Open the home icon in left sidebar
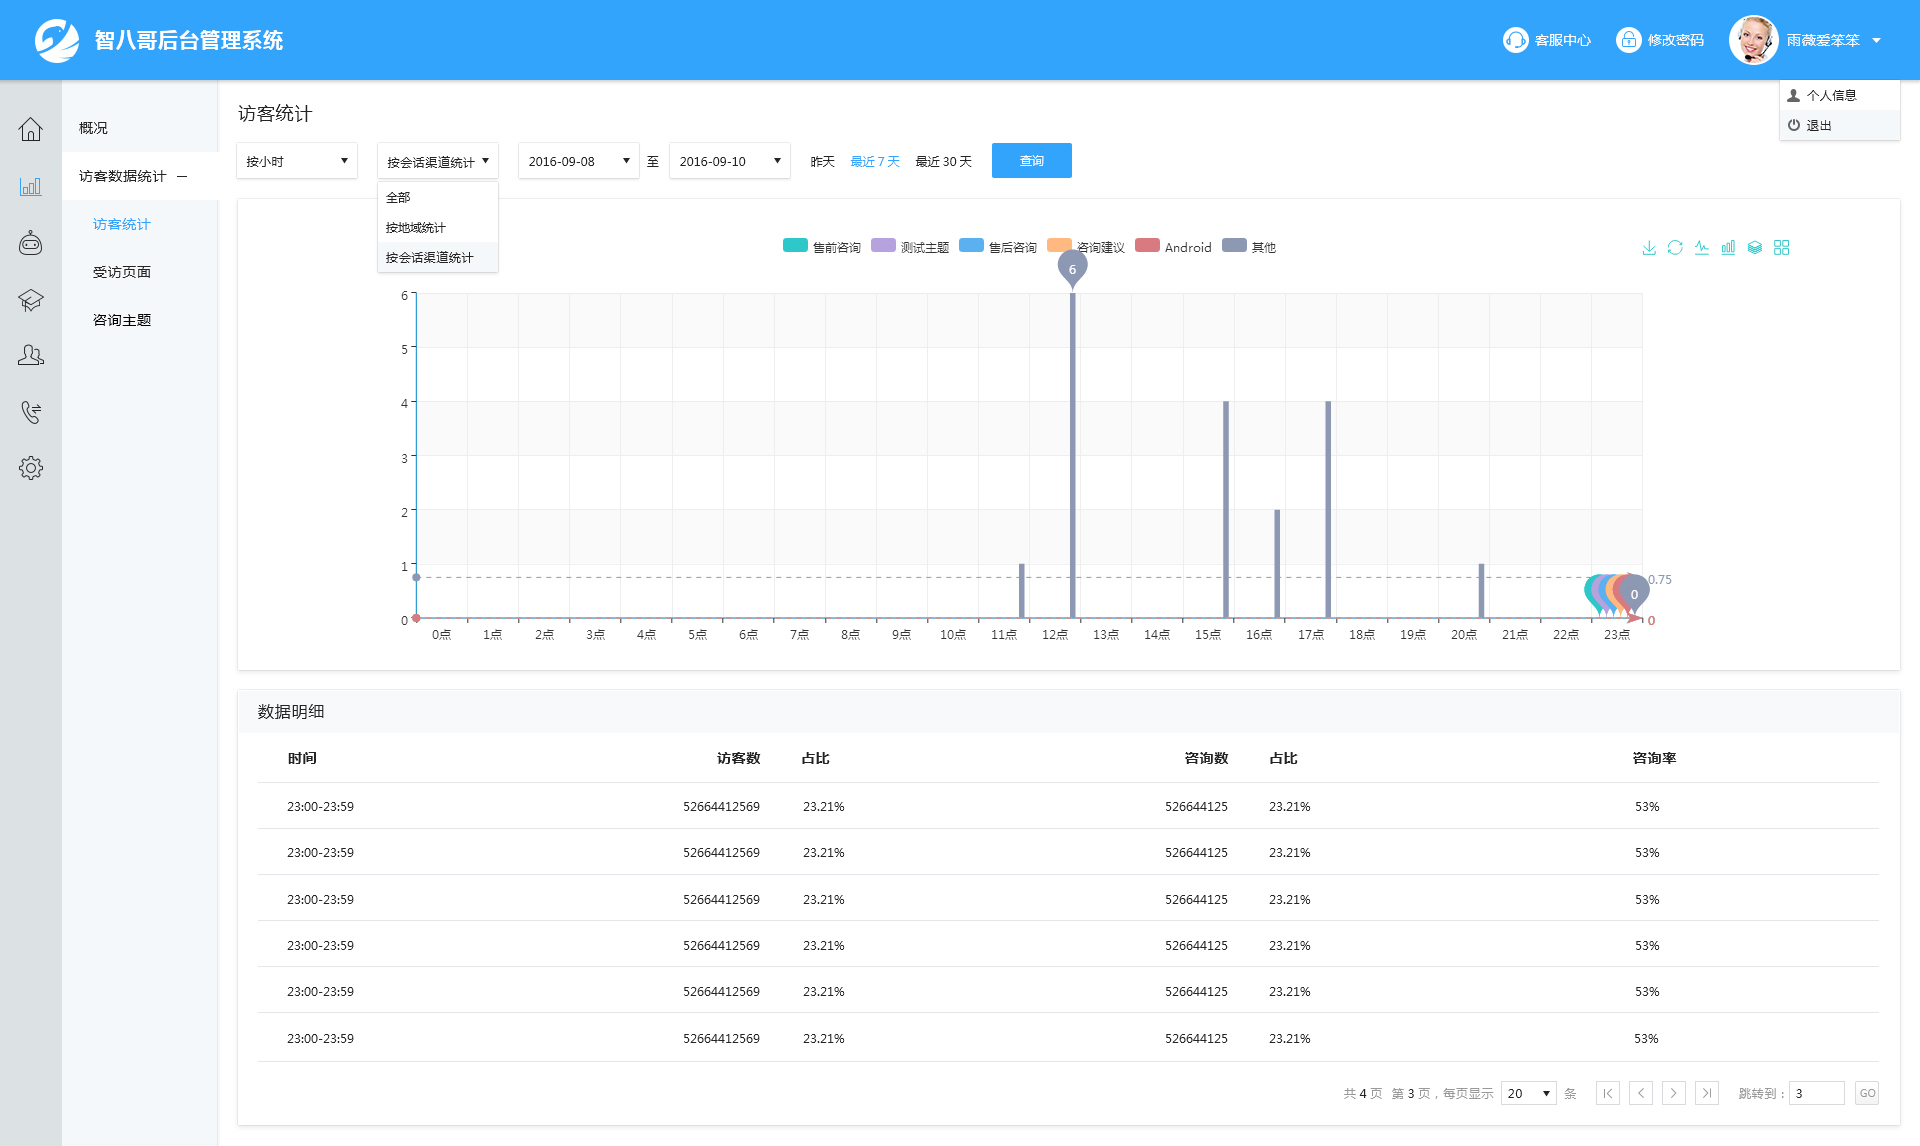1920x1146 pixels. coord(31,129)
